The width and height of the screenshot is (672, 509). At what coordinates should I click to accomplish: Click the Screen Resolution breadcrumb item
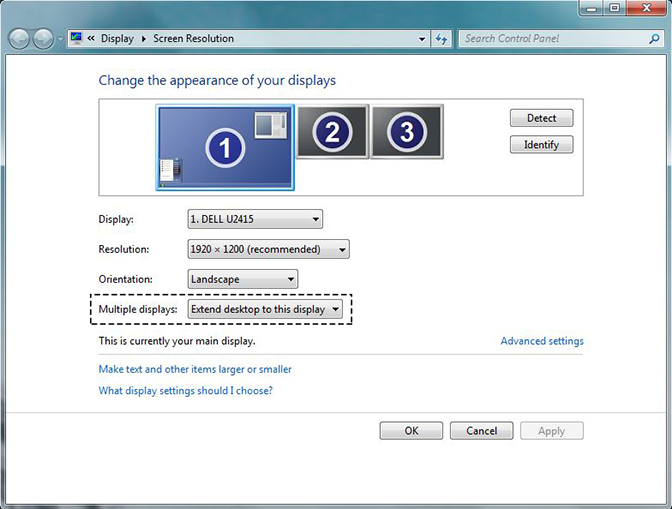click(x=193, y=39)
